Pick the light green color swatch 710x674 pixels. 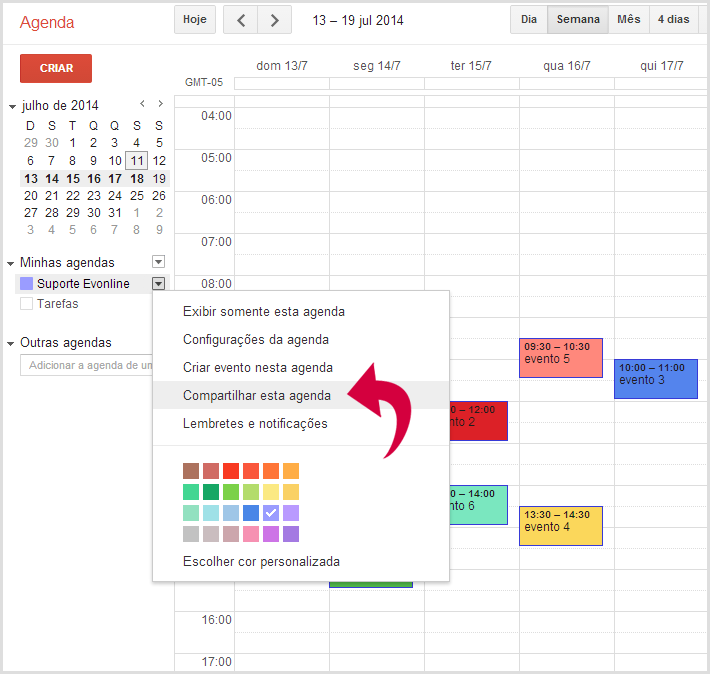pyautogui.click(x=251, y=492)
